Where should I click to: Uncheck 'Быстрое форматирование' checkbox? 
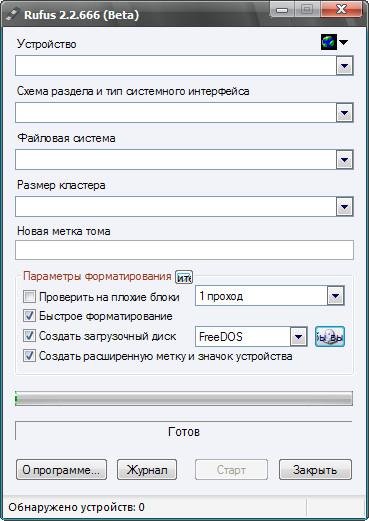[29, 316]
